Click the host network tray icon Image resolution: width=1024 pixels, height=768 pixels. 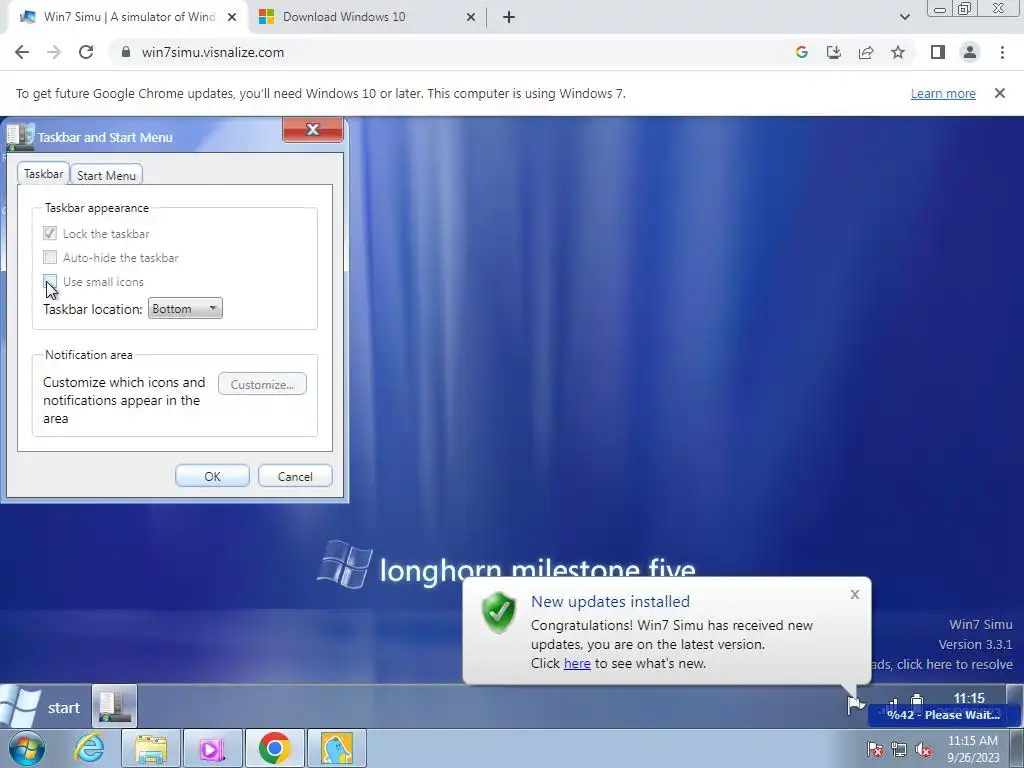tap(899, 749)
